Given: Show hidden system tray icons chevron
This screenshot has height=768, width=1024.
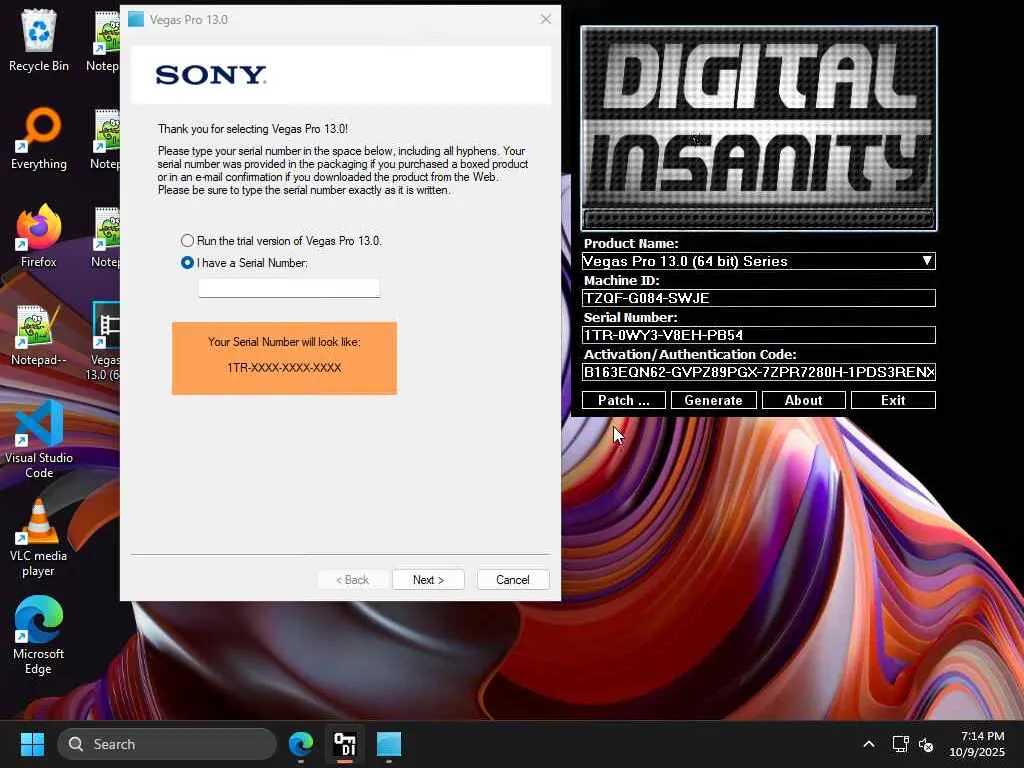Looking at the screenshot, I should pyautogui.click(x=869, y=744).
